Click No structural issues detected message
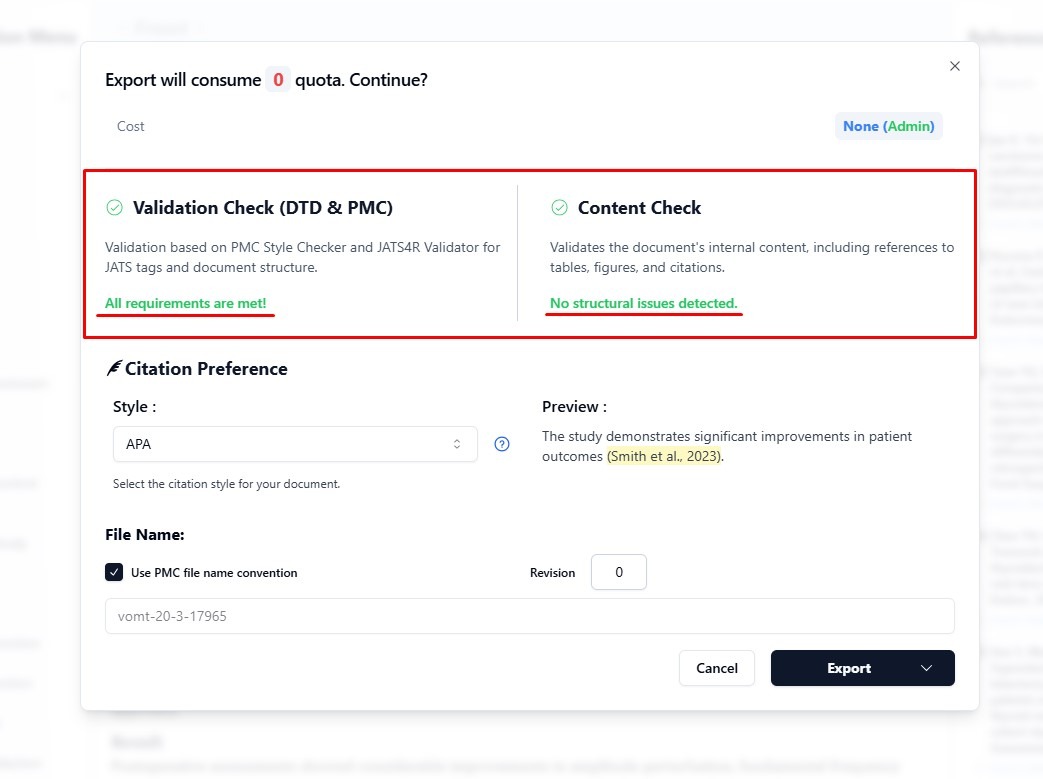The width and height of the screenshot is (1043, 779). point(643,303)
